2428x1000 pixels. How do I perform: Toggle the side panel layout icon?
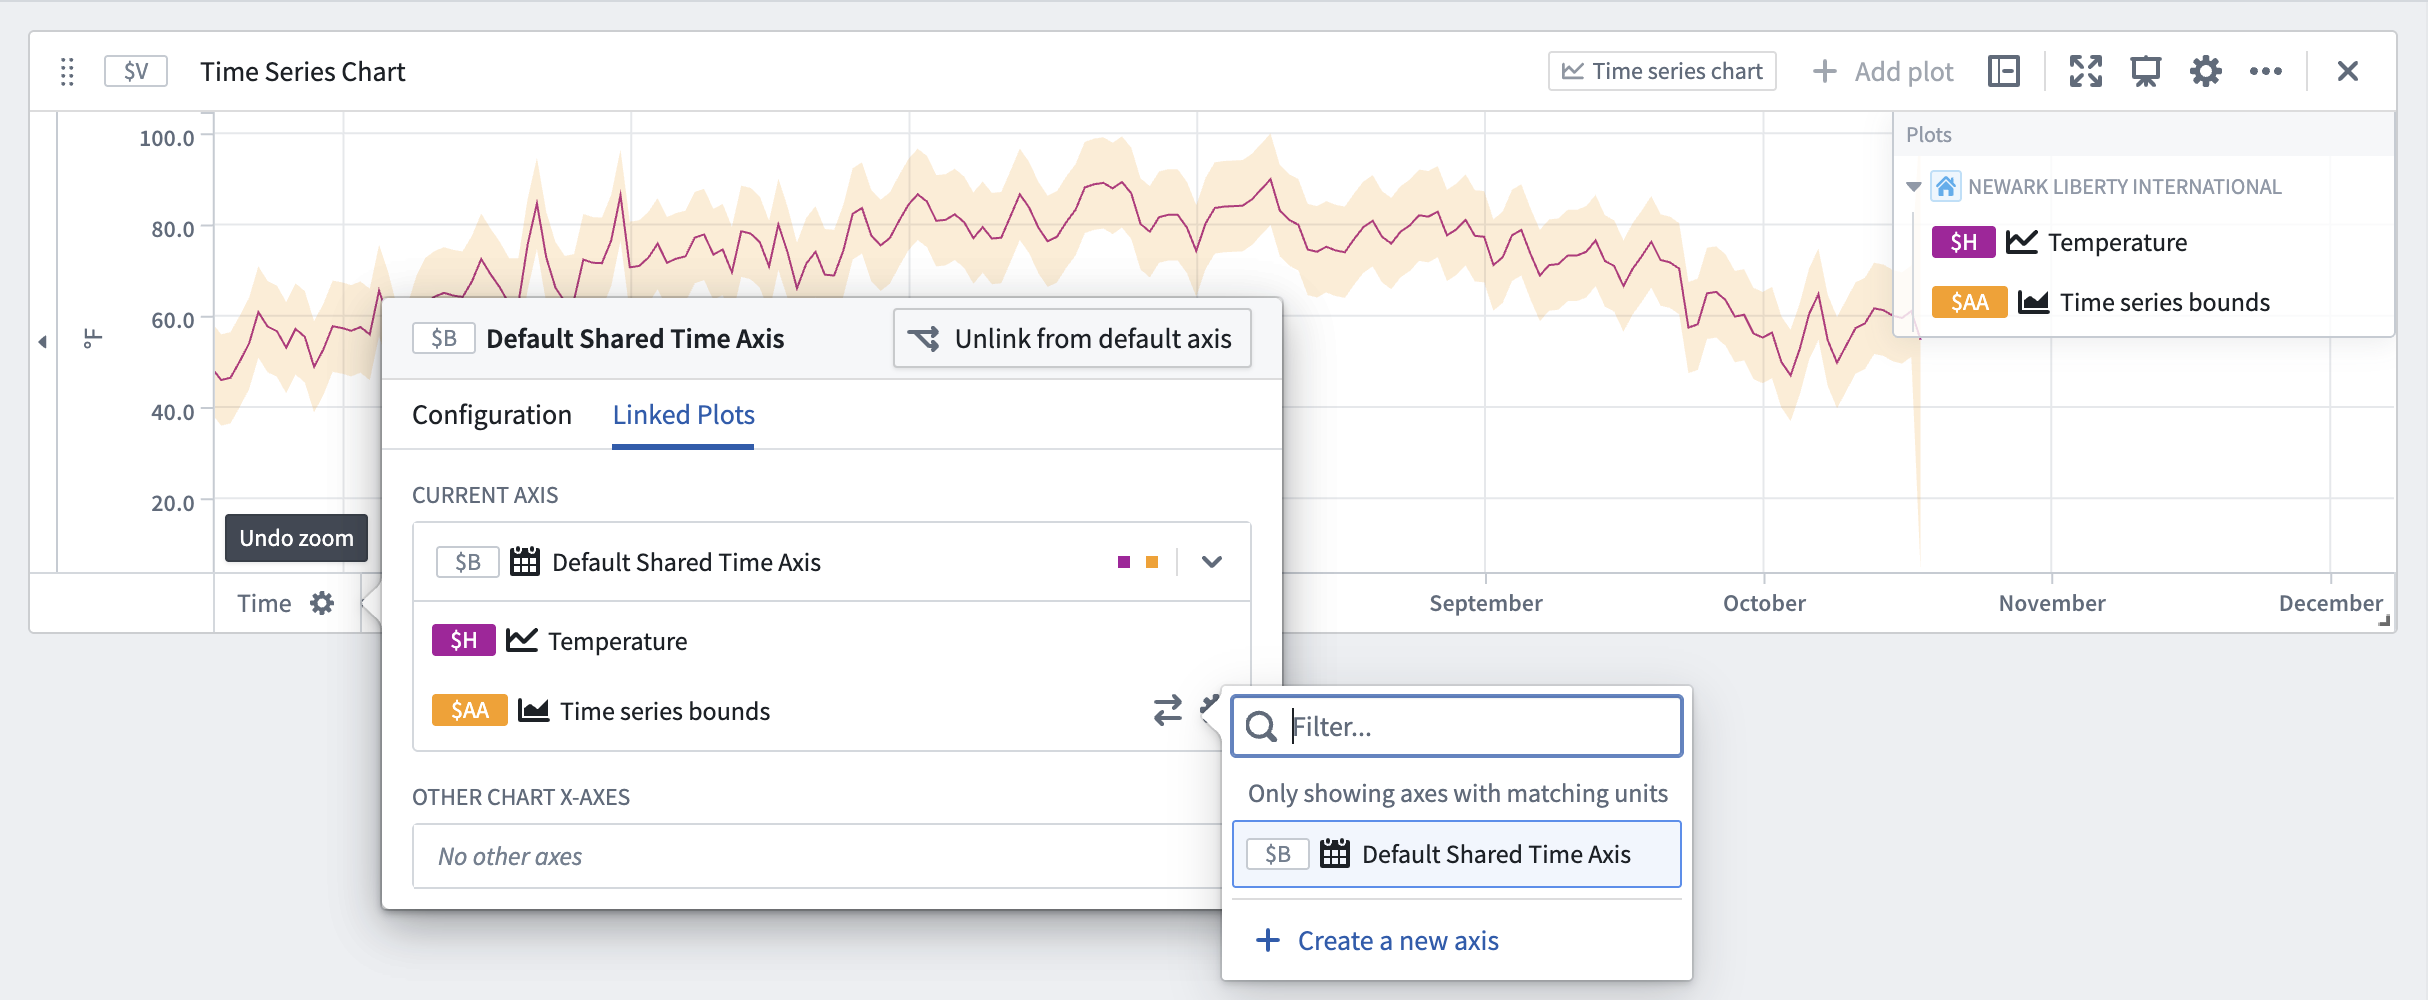click(x=2002, y=71)
